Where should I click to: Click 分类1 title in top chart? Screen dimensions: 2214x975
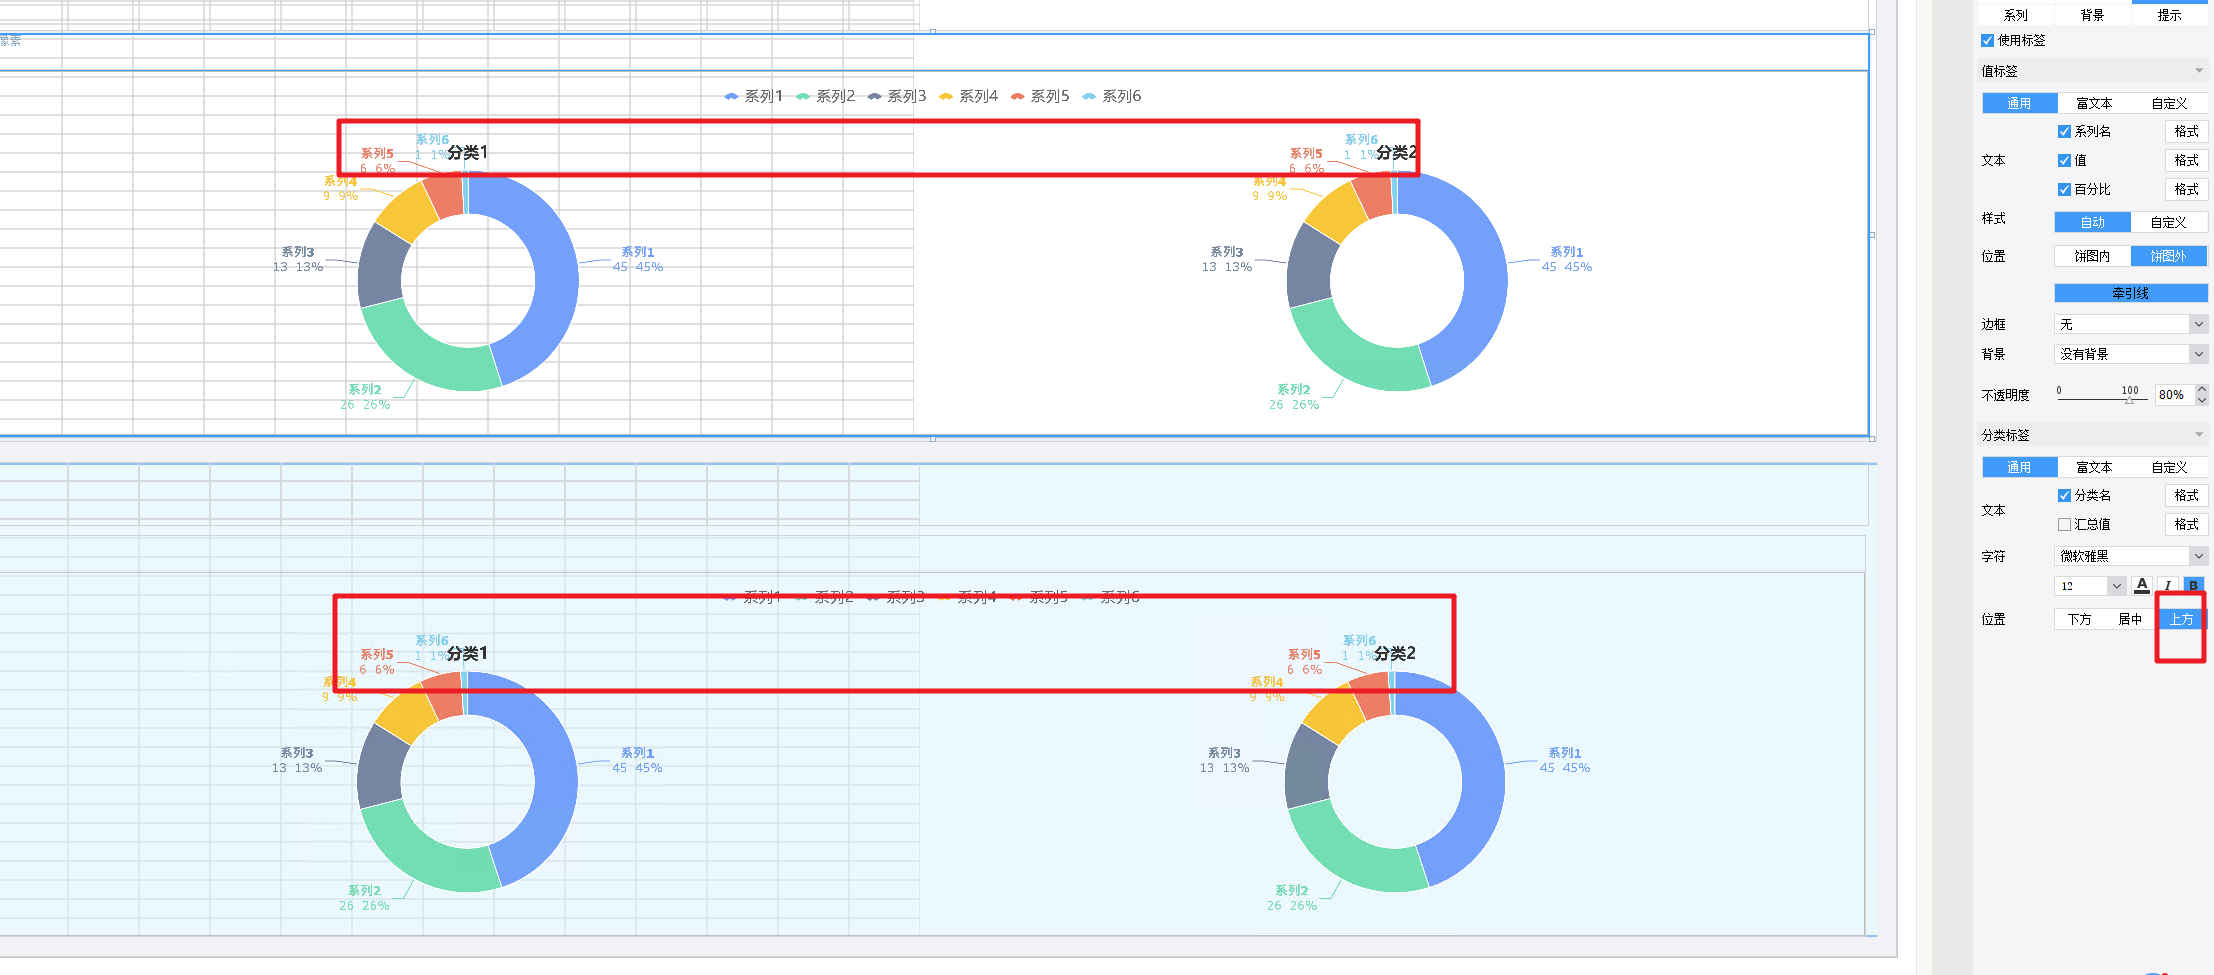click(468, 153)
